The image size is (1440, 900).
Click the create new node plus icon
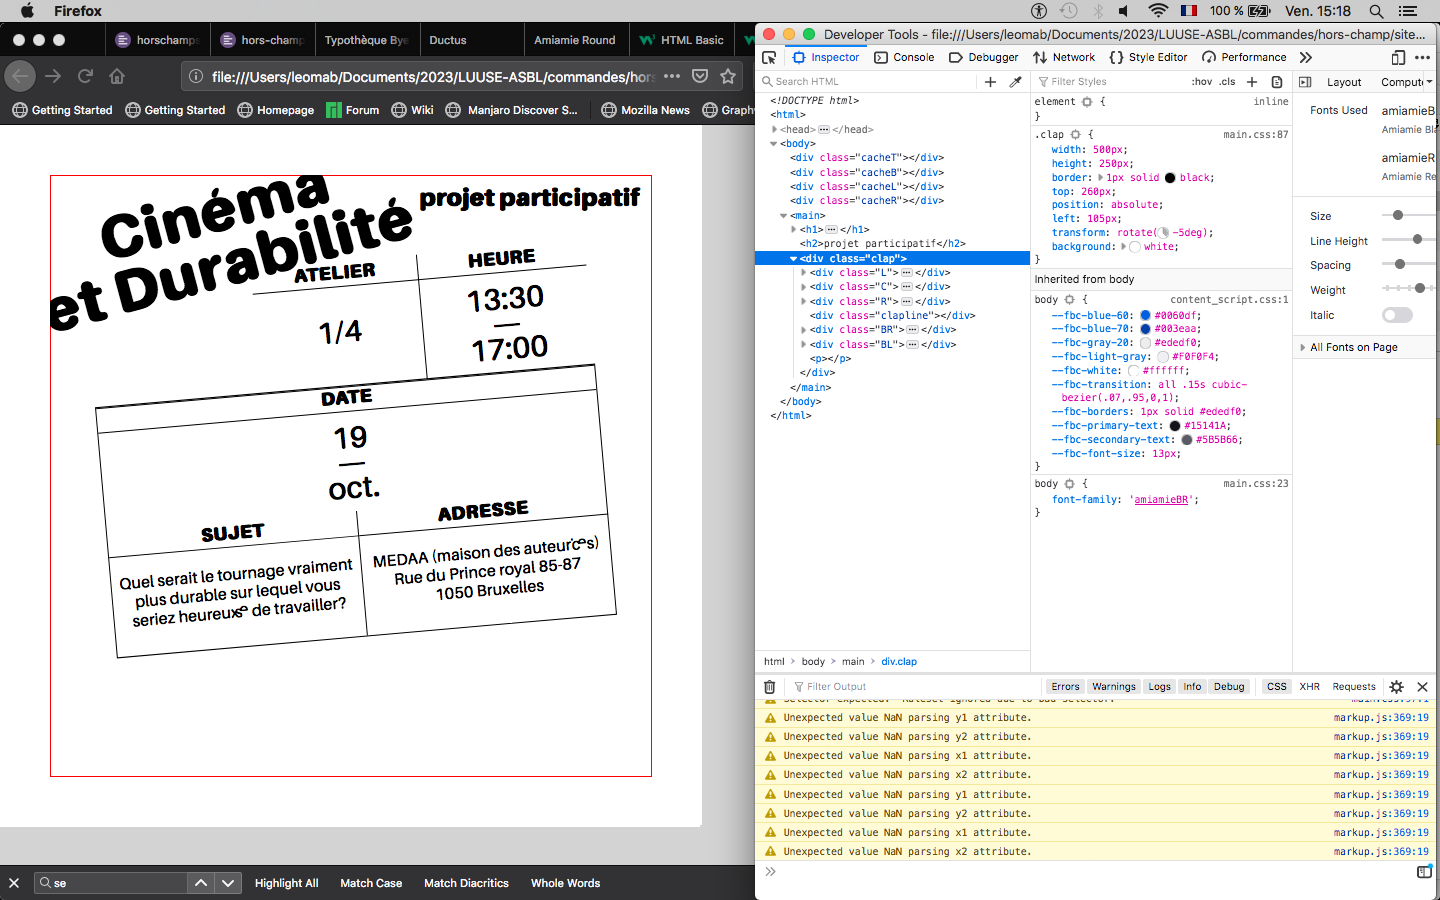click(990, 82)
